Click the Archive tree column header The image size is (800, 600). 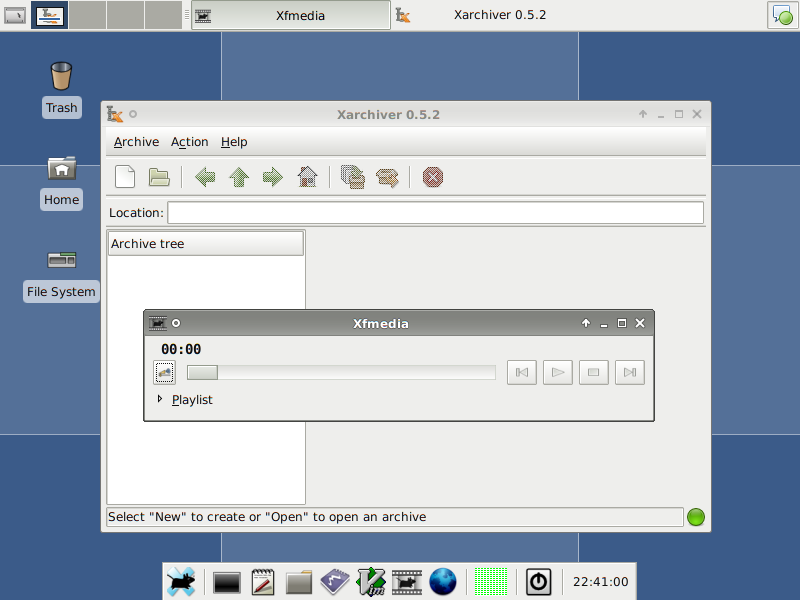tap(206, 243)
